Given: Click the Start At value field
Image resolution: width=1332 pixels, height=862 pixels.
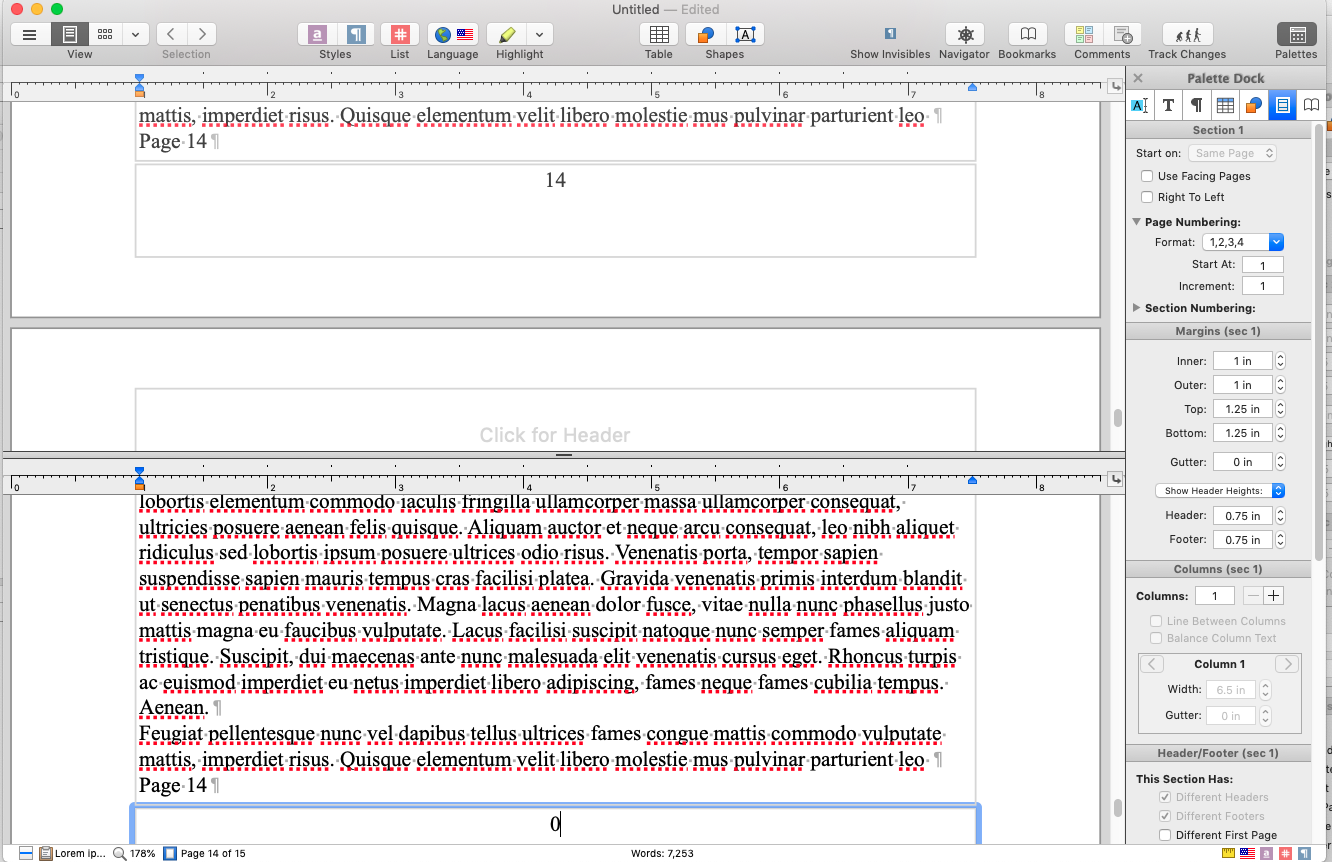Looking at the screenshot, I should pos(1262,264).
